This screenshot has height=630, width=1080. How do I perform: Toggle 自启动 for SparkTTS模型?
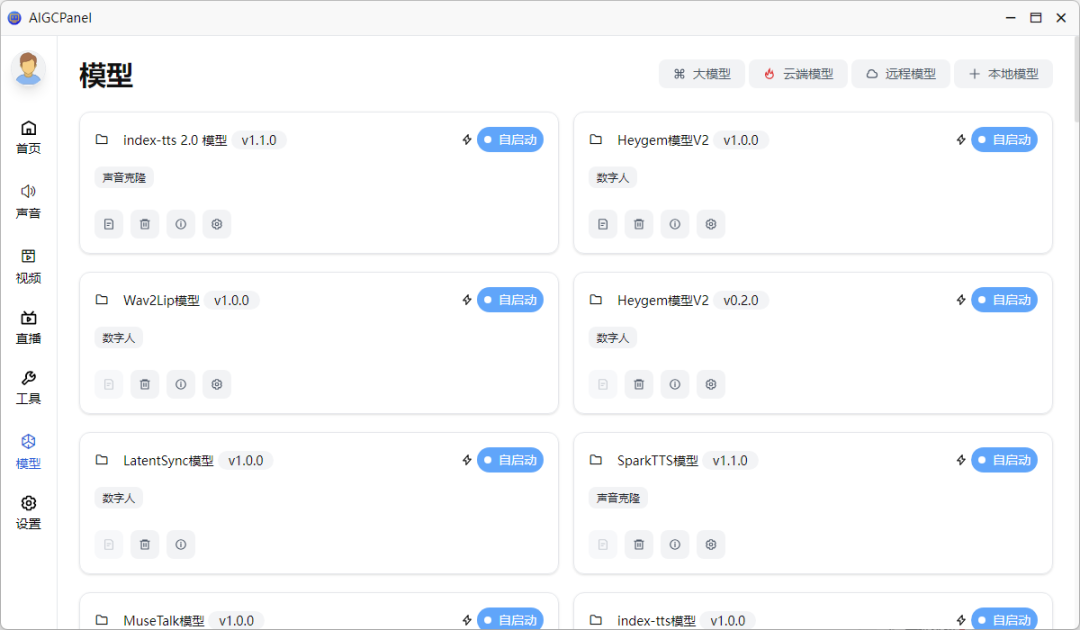[1004, 460]
